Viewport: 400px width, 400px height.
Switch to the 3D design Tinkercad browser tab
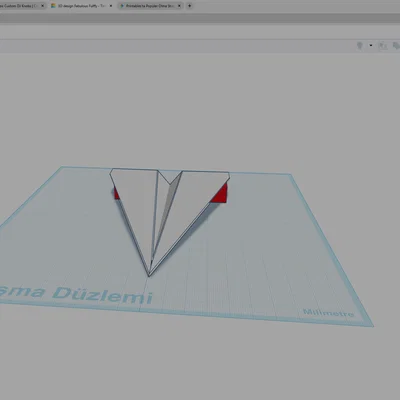(82, 6)
